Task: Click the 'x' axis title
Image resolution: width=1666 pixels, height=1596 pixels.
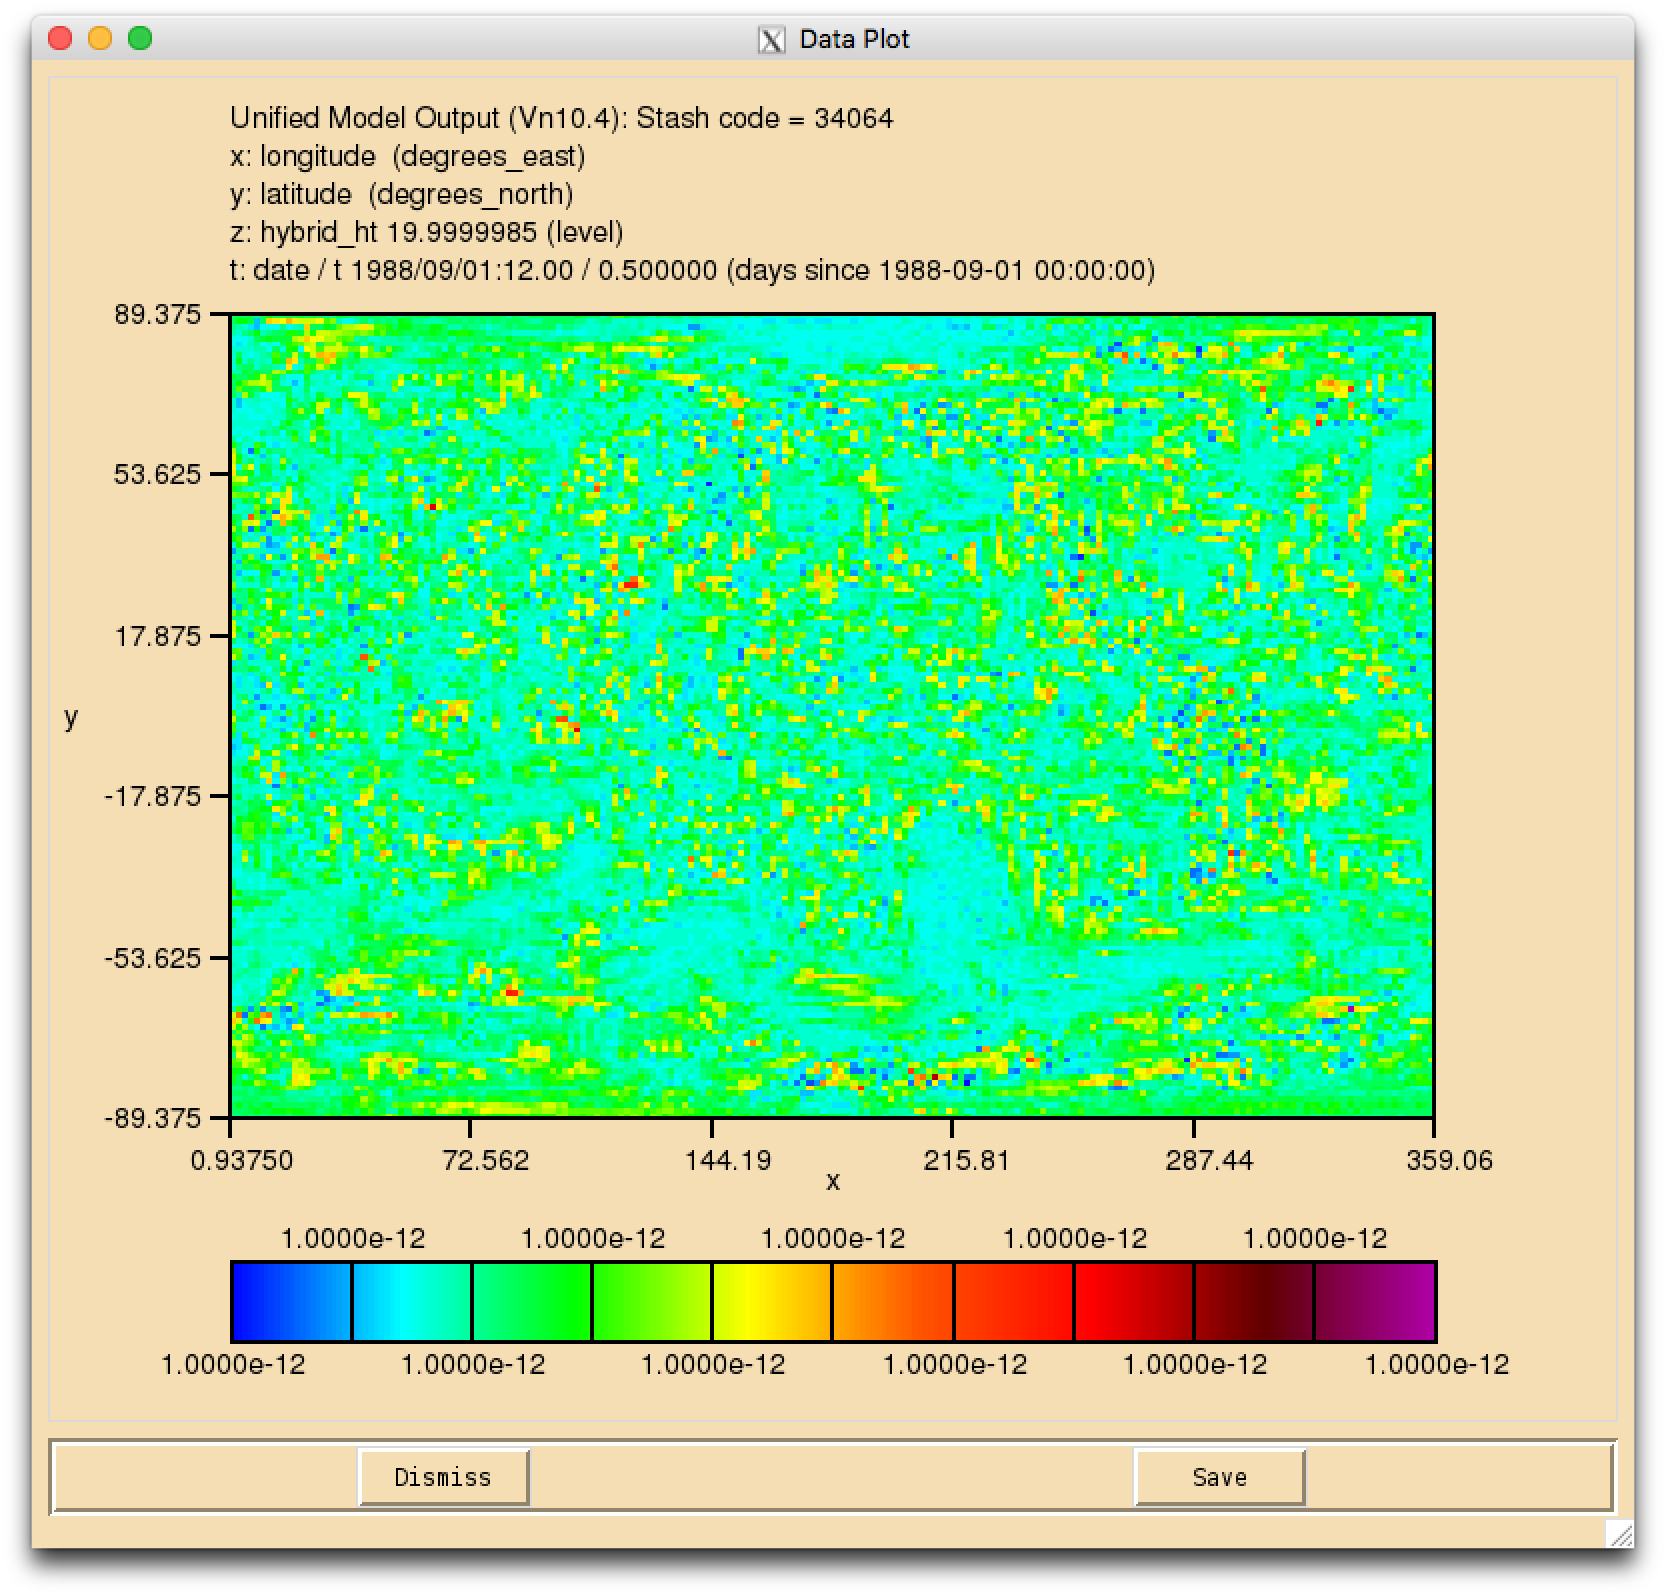Action: pyautogui.click(x=833, y=1182)
